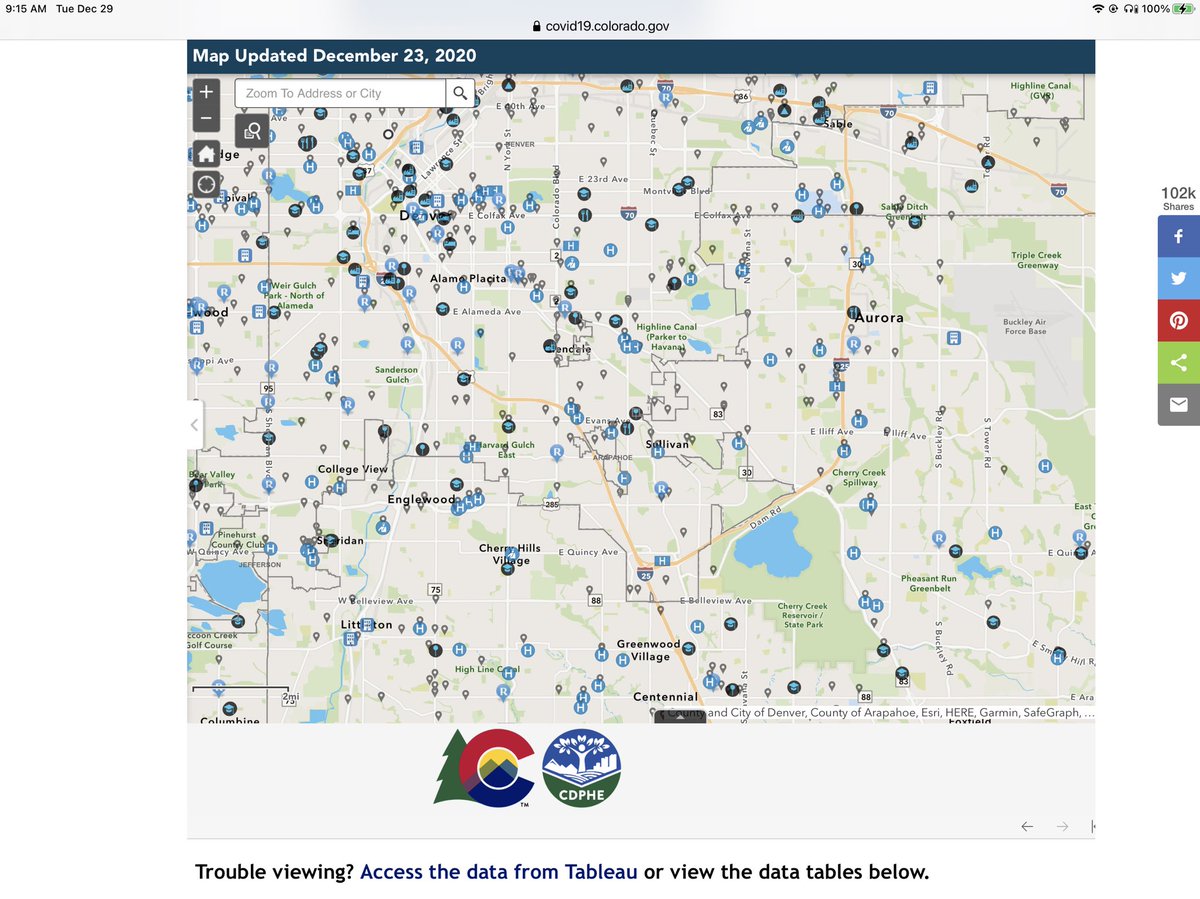Click the Centennial city label
Viewport: 1200px width, 899px height.
point(665,696)
